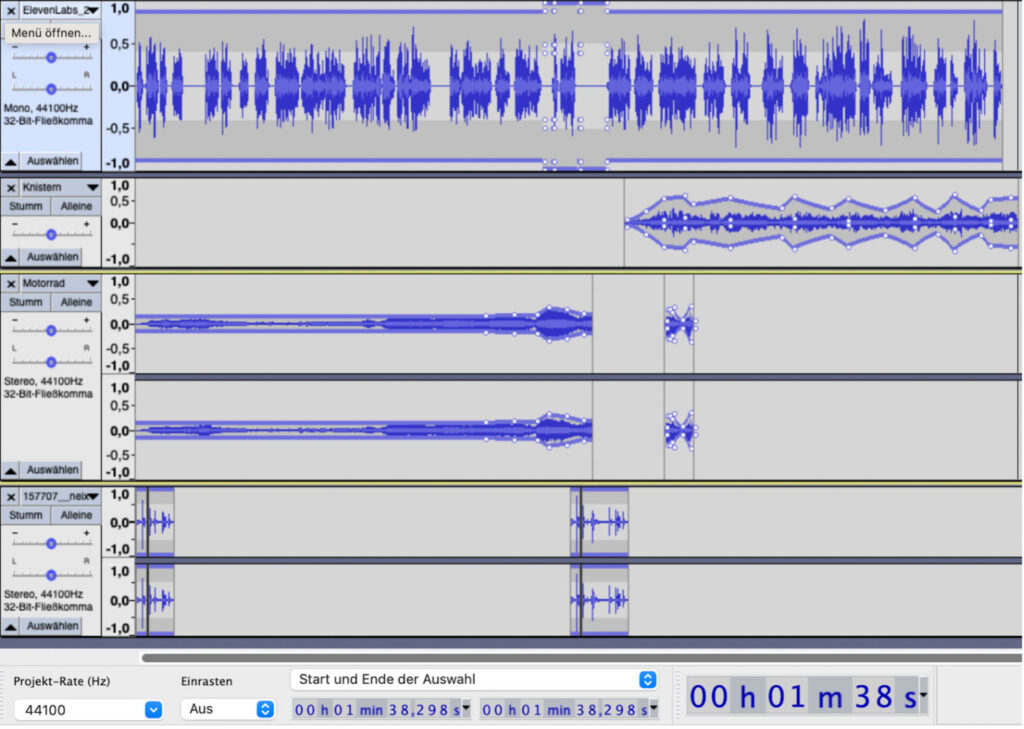Mute the Knistern track with Stumm
The image size is (1024, 729).
point(26,206)
